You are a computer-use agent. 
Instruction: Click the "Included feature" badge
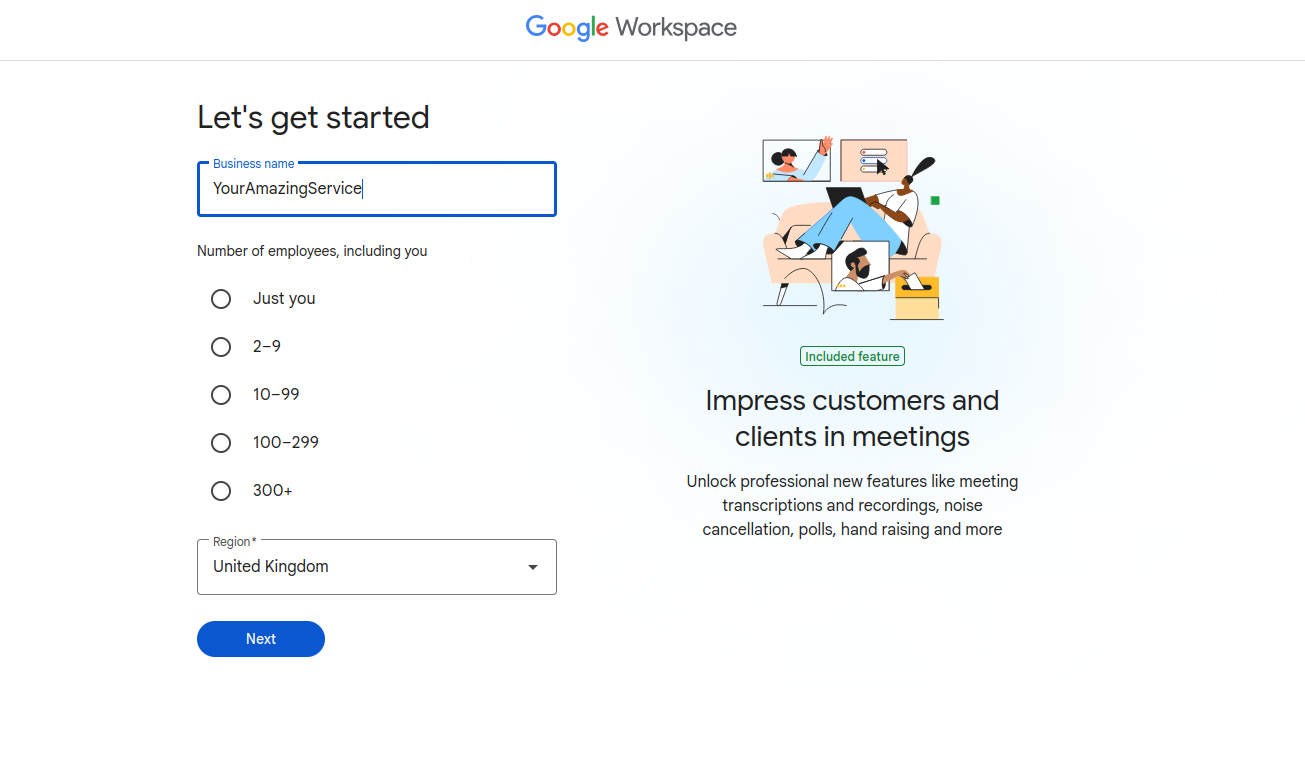(852, 356)
